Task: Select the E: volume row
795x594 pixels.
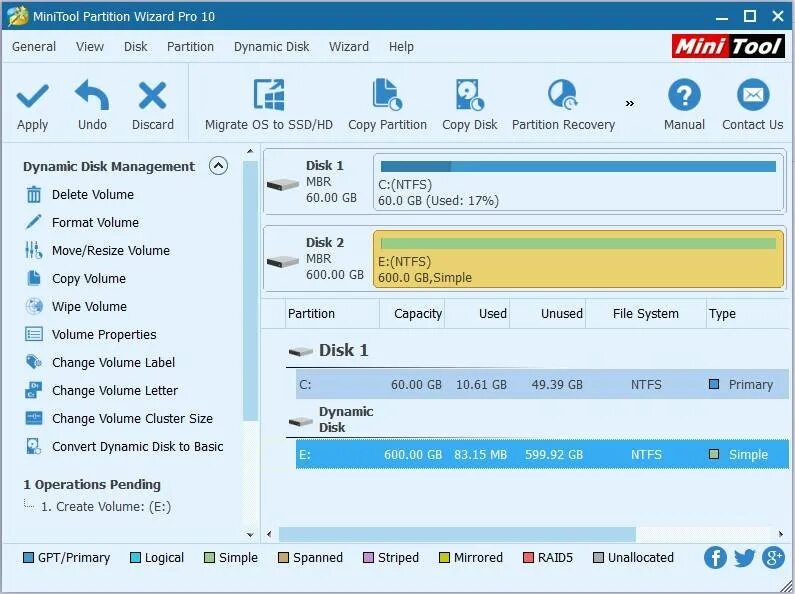Action: point(542,455)
